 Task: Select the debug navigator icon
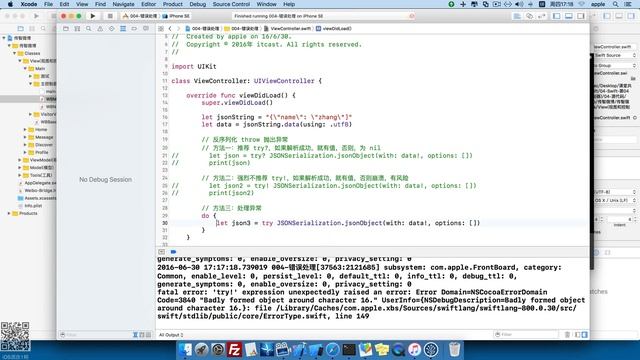point(123,29)
